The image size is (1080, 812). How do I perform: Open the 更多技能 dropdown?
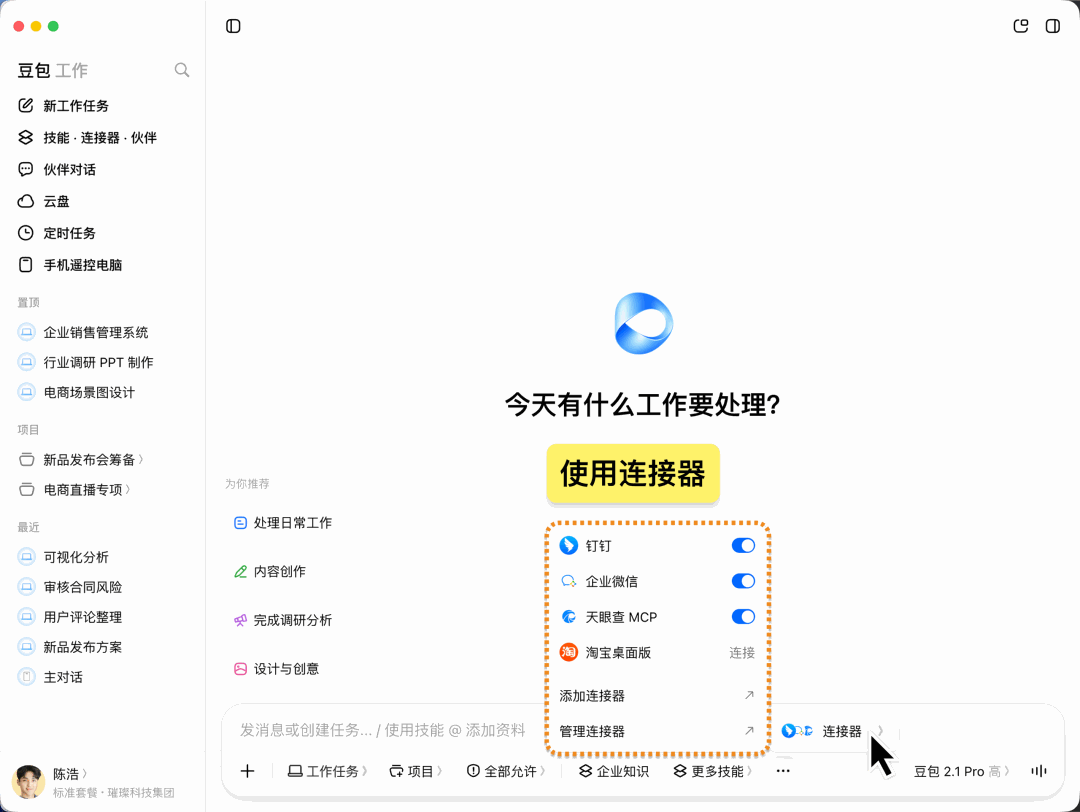[712, 771]
